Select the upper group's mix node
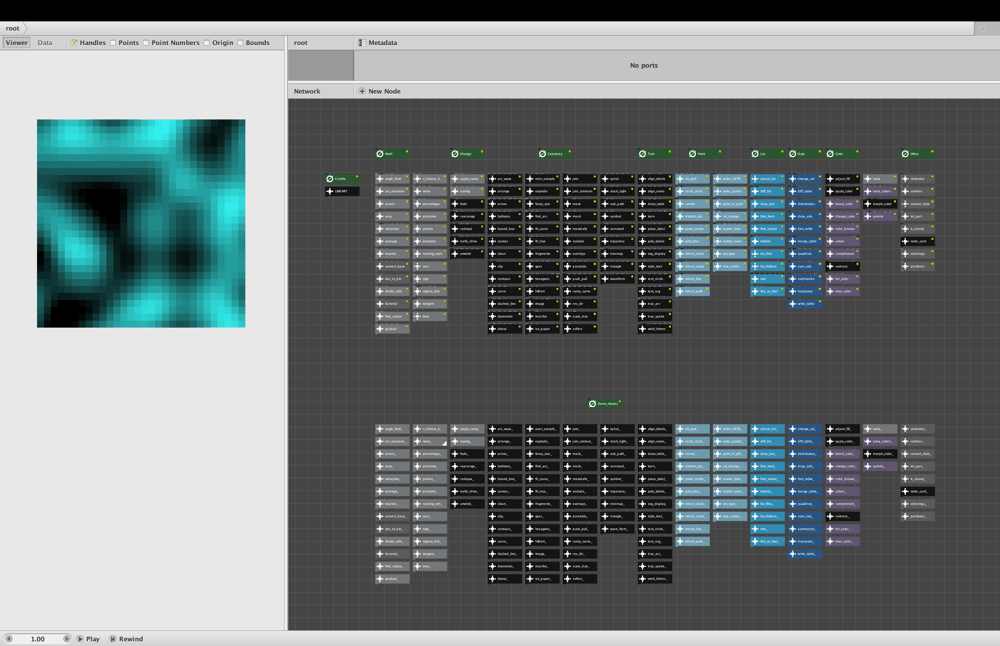 pos(768,279)
